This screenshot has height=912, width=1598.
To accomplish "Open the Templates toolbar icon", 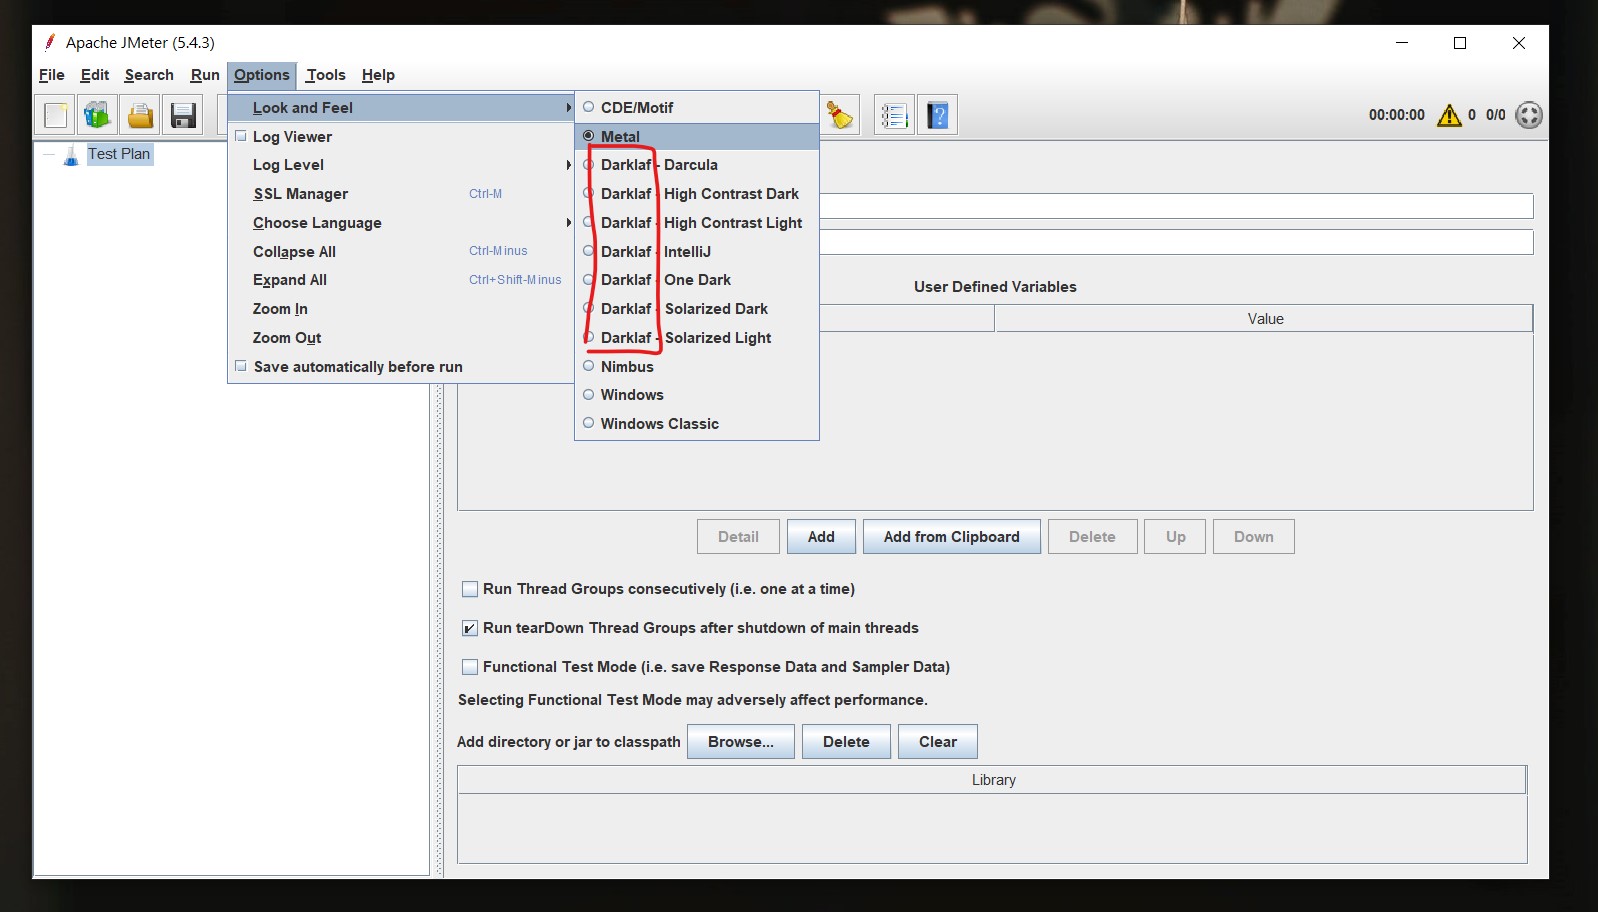I will point(98,115).
